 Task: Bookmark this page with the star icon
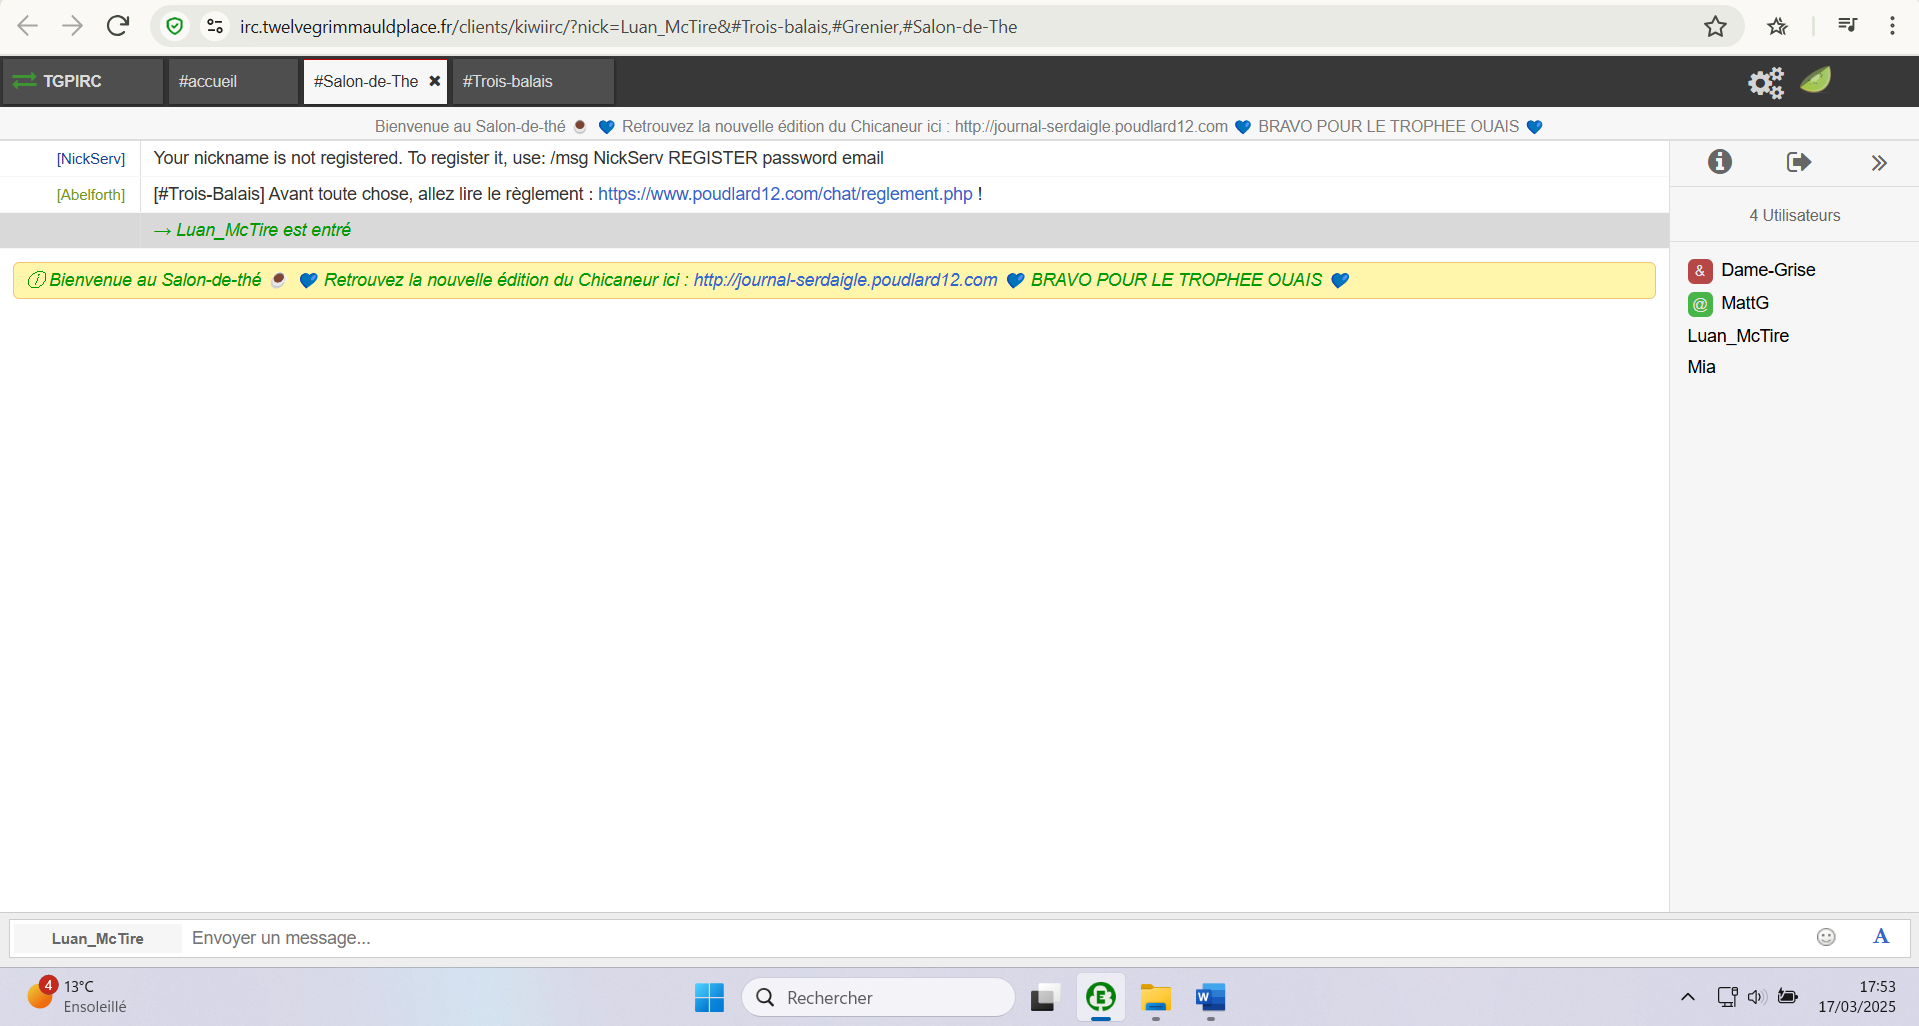1715,27
